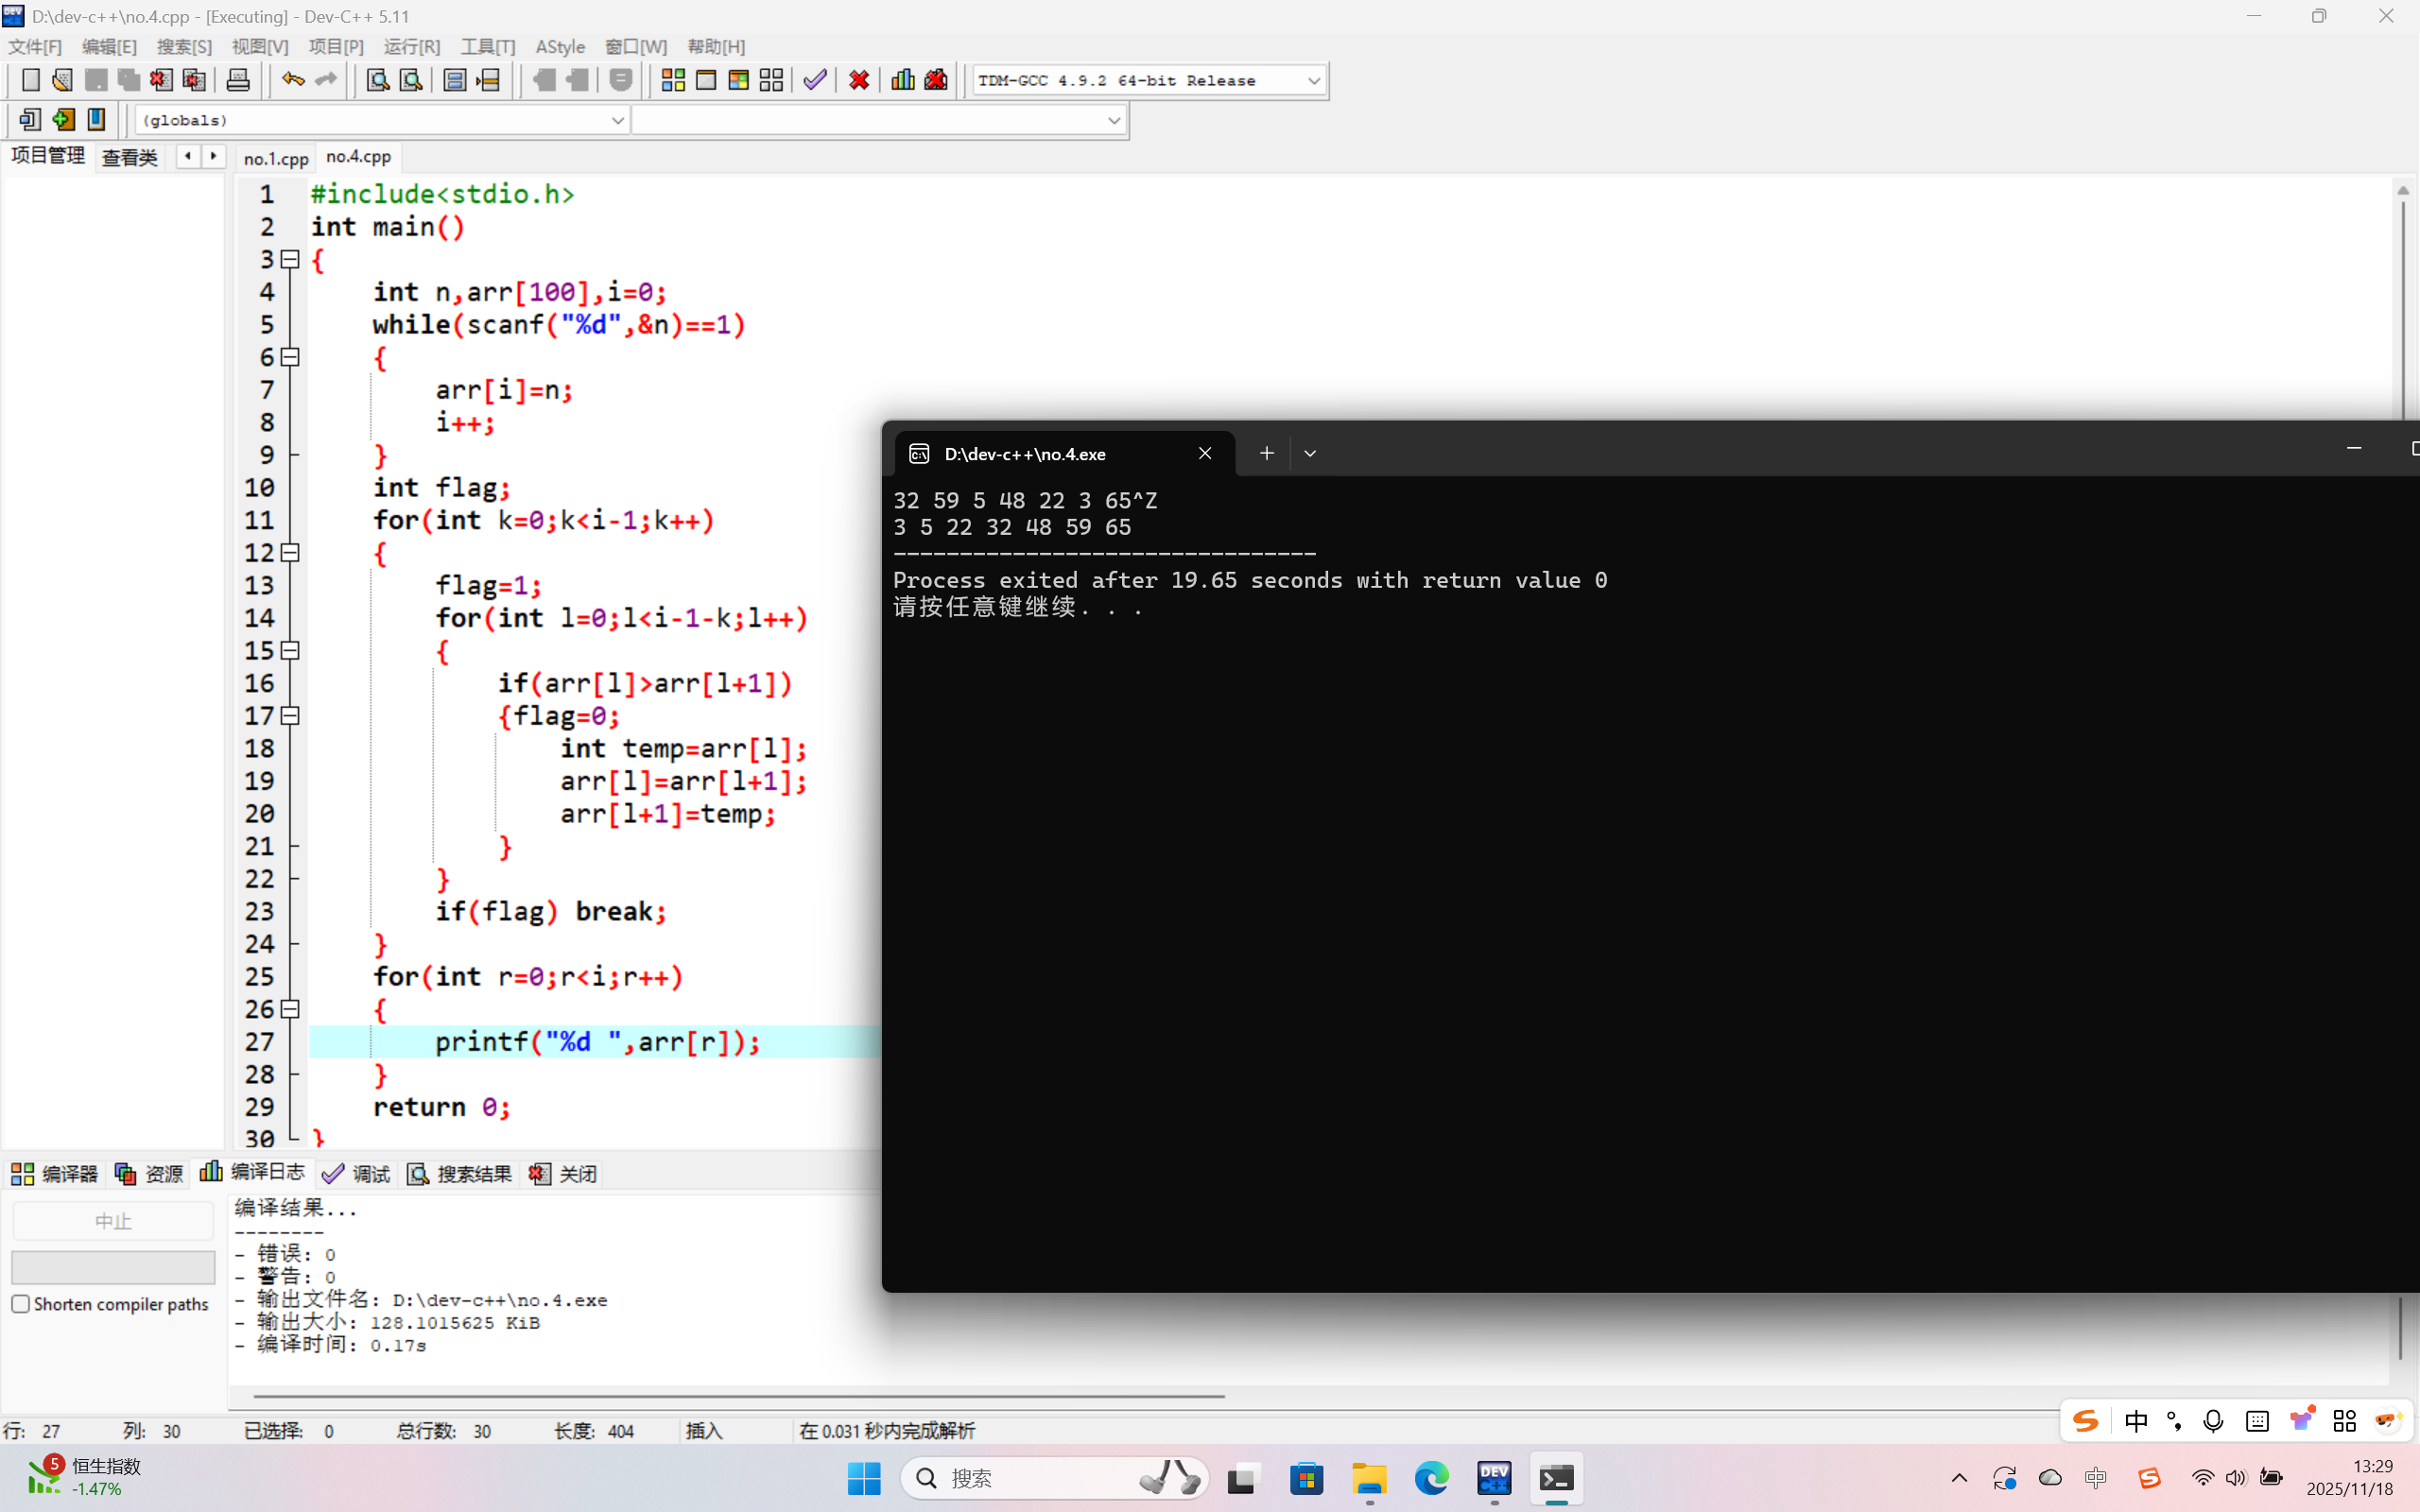Expand the (globals) scope dropdown
2420x1512 pixels.
click(617, 120)
